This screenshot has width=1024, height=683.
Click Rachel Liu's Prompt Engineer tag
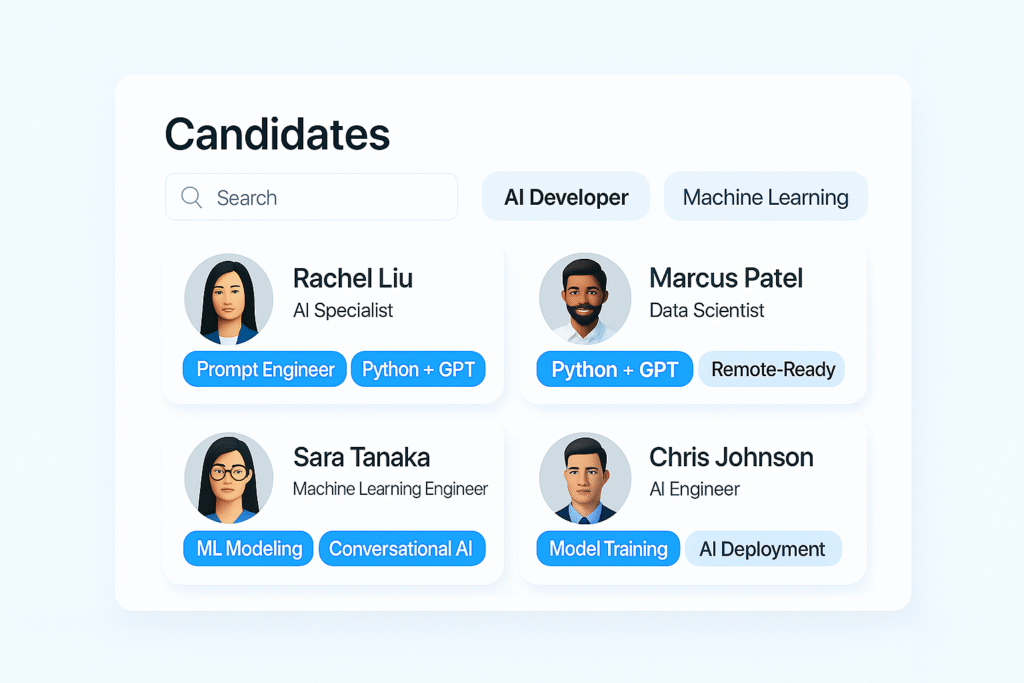coord(264,370)
